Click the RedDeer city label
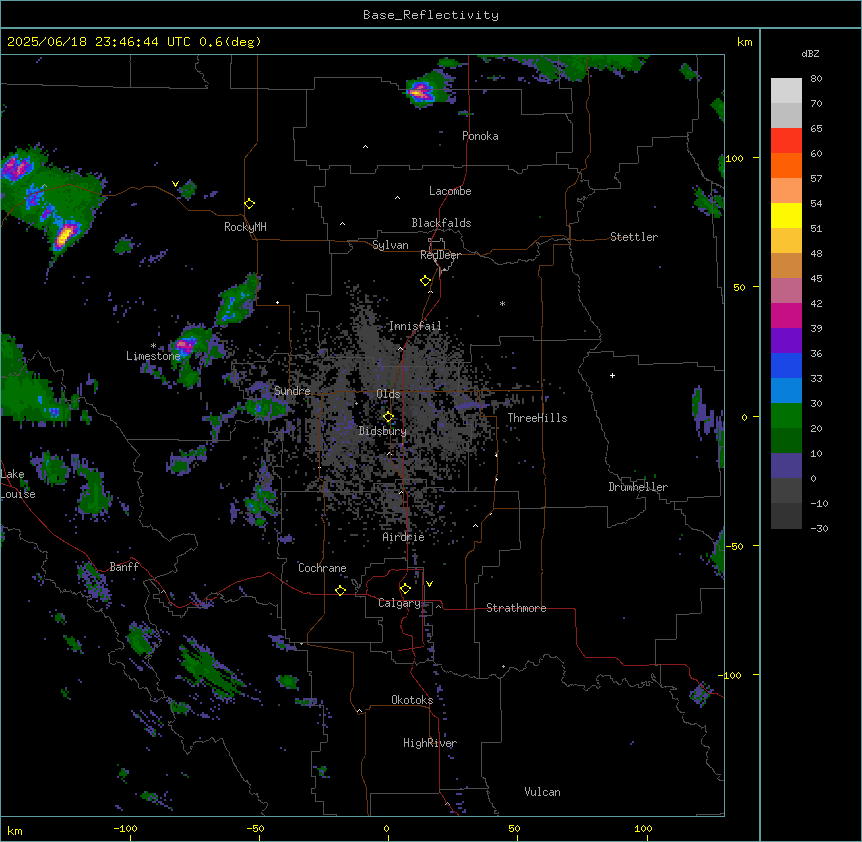 440,255
